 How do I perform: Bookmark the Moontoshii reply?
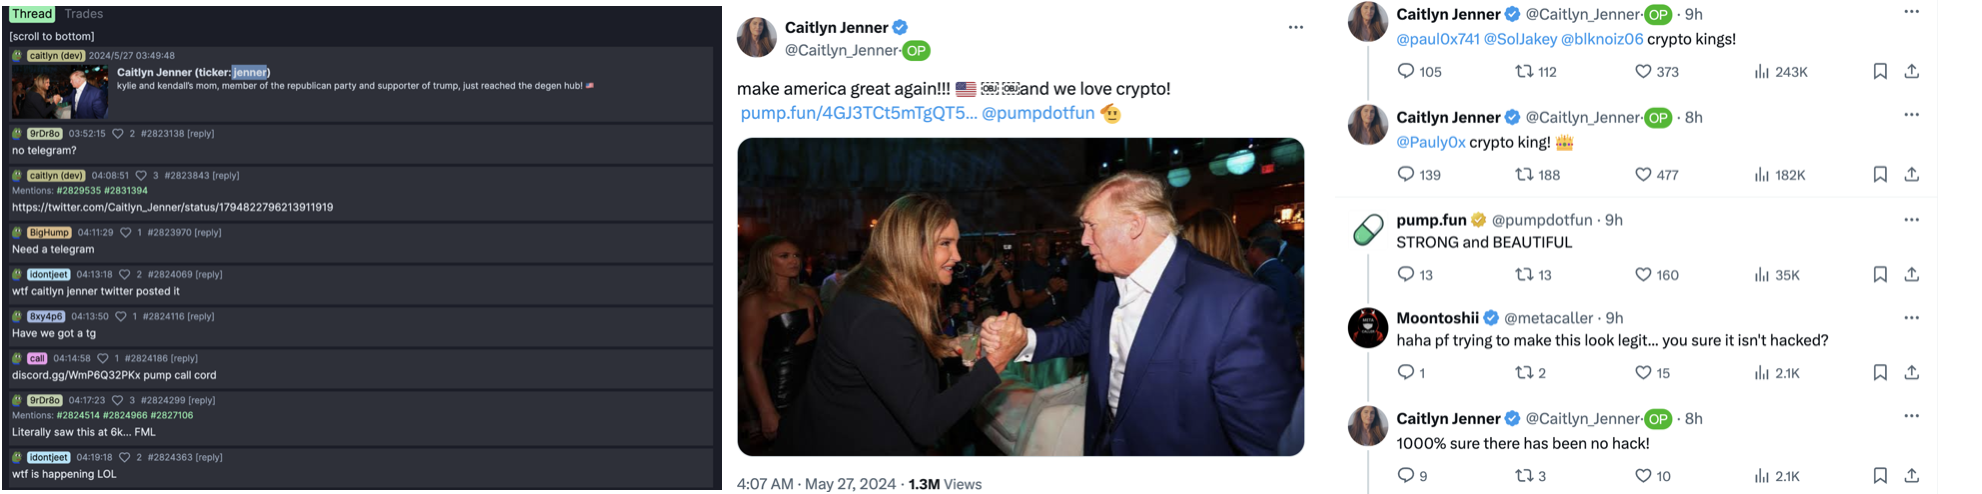1880,372
